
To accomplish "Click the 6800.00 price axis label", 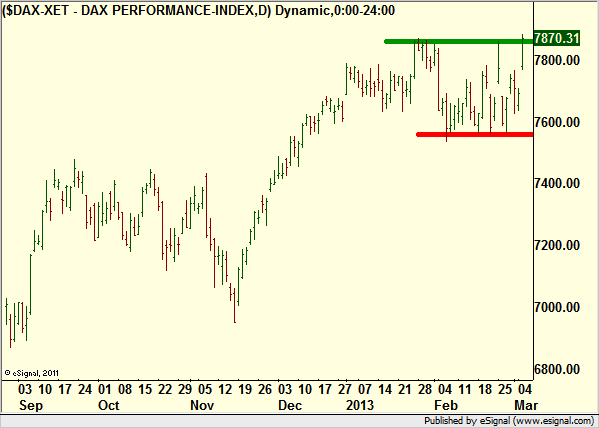I will (557, 369).
